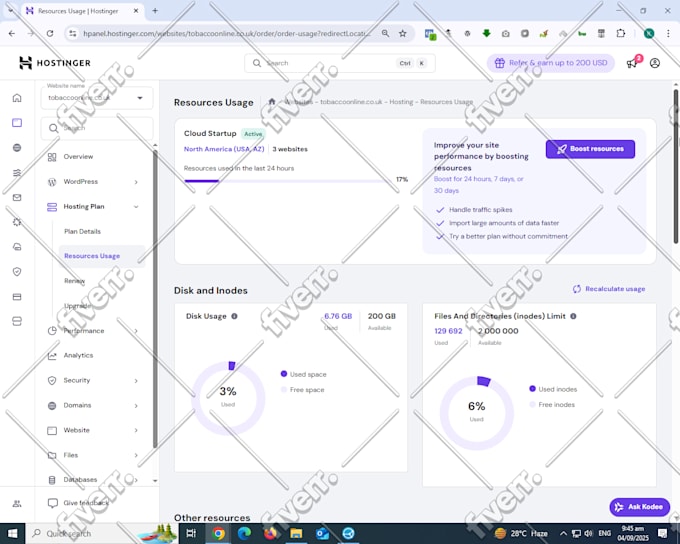Expand the Website menu chevron
The width and height of the screenshot is (680, 544).
136,430
